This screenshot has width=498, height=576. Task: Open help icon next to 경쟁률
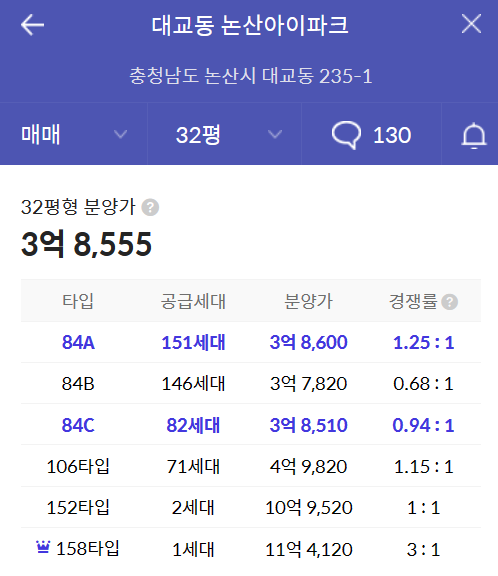point(450,302)
